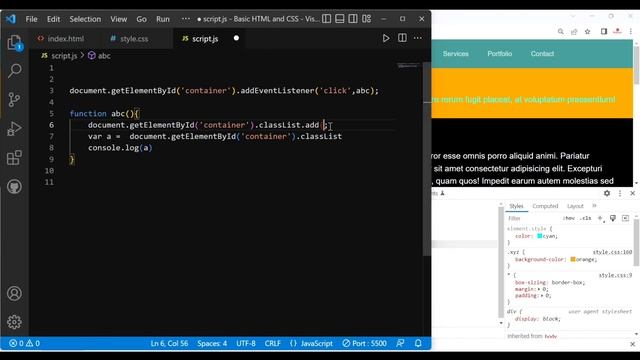Toggle the .cls element classes pane
The image size is (640, 360).
click(x=586, y=218)
